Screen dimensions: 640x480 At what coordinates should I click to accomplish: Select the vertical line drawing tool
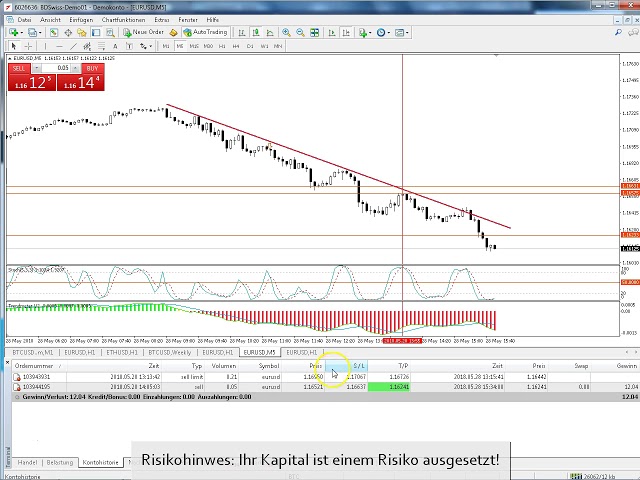45,46
